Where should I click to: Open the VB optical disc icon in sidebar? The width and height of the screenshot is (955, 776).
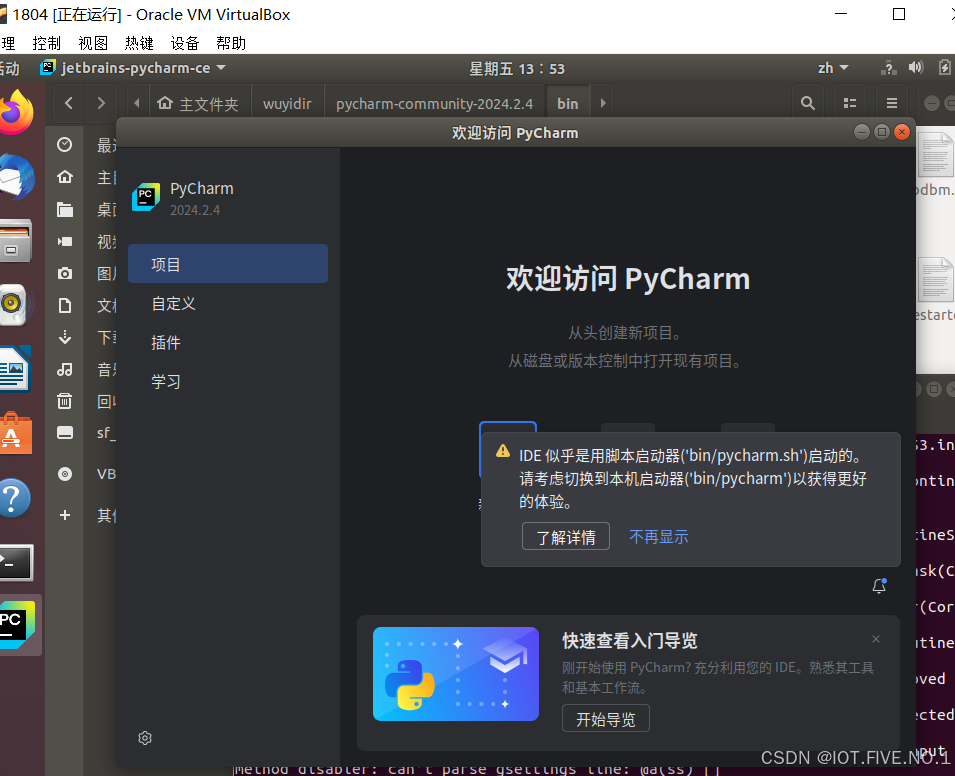[65, 474]
